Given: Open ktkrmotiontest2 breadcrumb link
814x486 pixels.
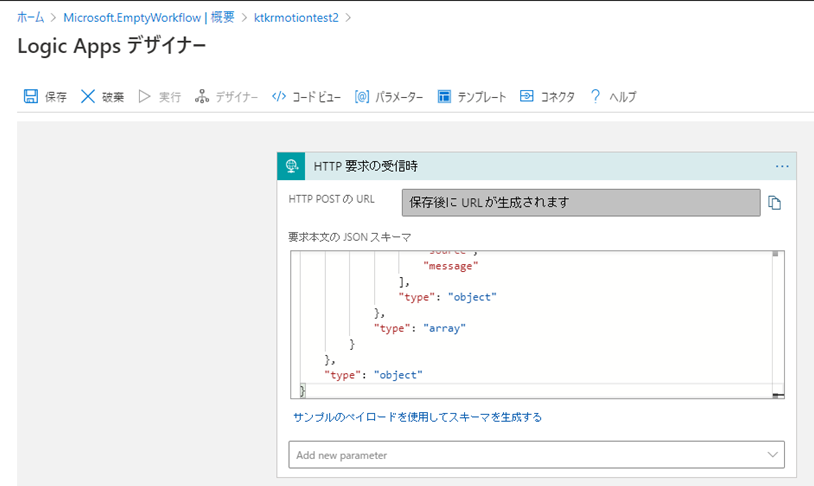Looking at the screenshot, I should [296, 18].
